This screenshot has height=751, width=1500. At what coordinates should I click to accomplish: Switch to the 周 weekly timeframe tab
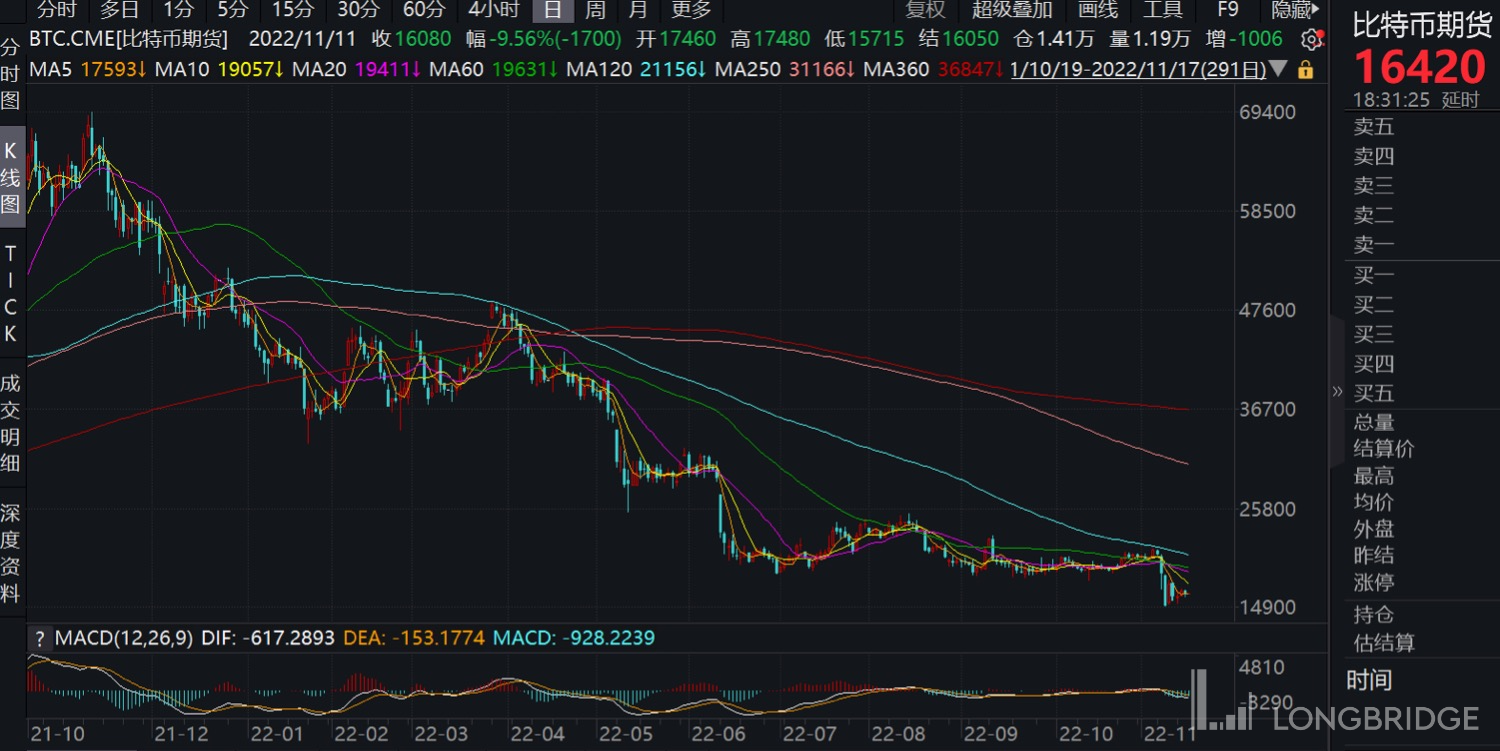coord(595,10)
